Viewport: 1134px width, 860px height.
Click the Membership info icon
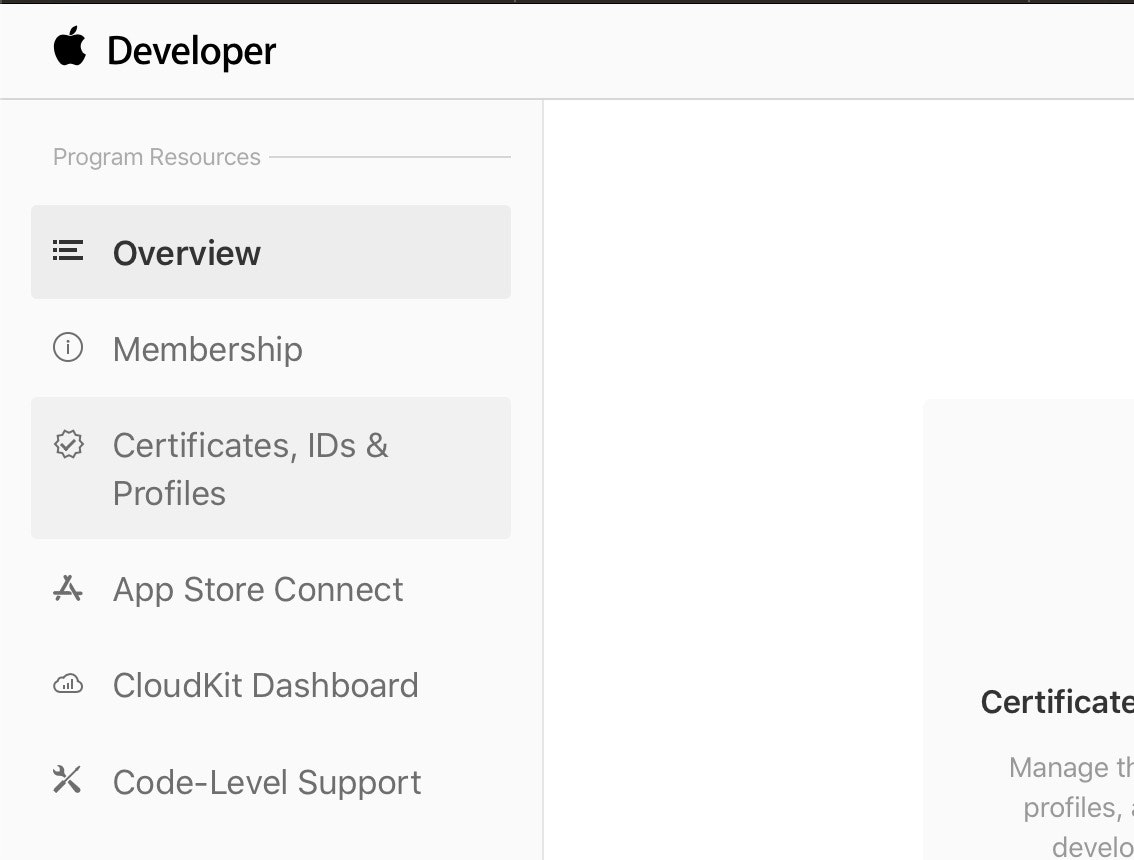68,347
